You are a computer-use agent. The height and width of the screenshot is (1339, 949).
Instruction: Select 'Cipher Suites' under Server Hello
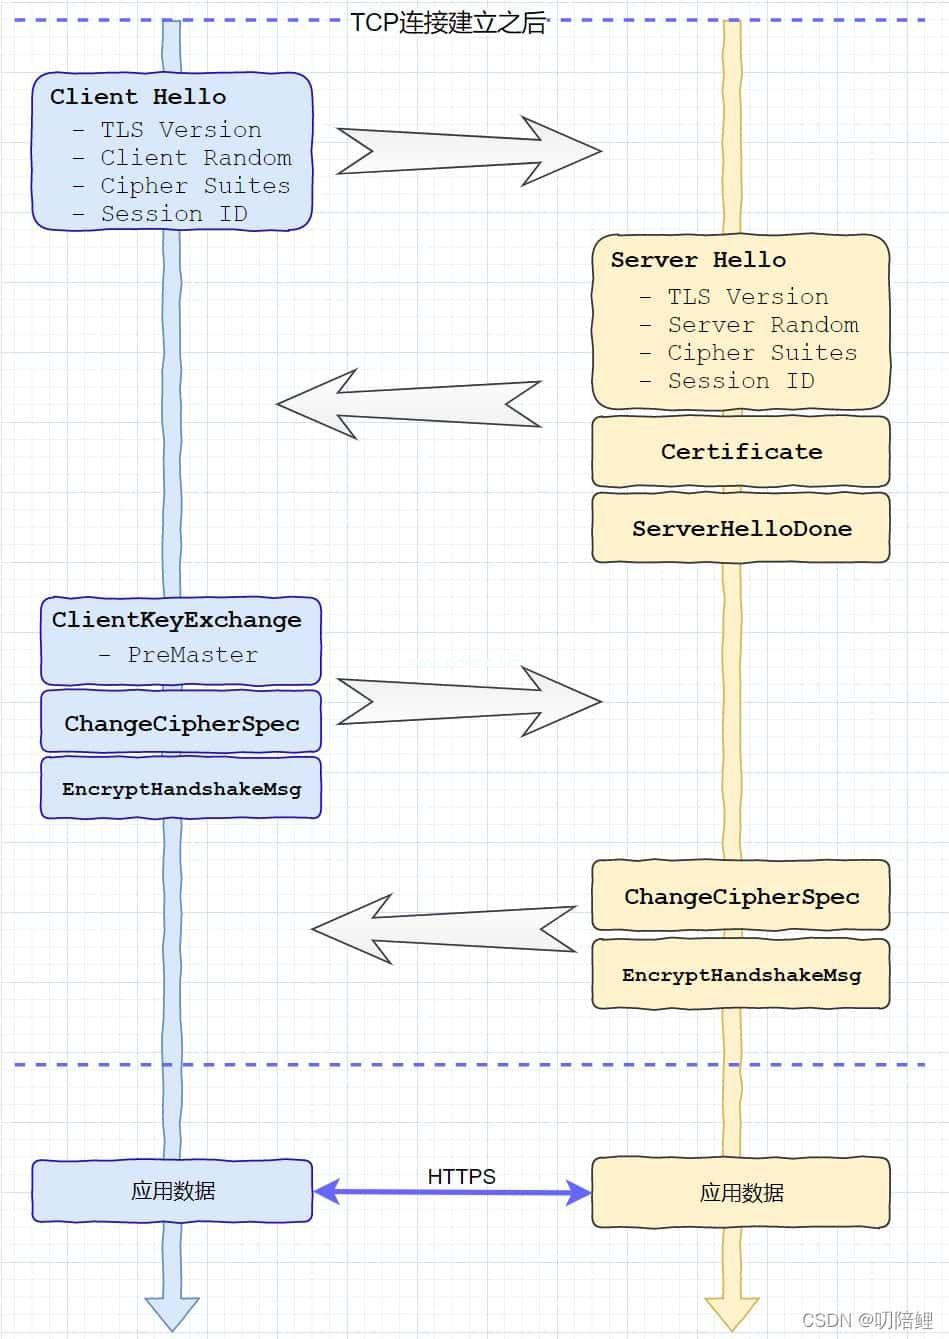[x=762, y=353]
